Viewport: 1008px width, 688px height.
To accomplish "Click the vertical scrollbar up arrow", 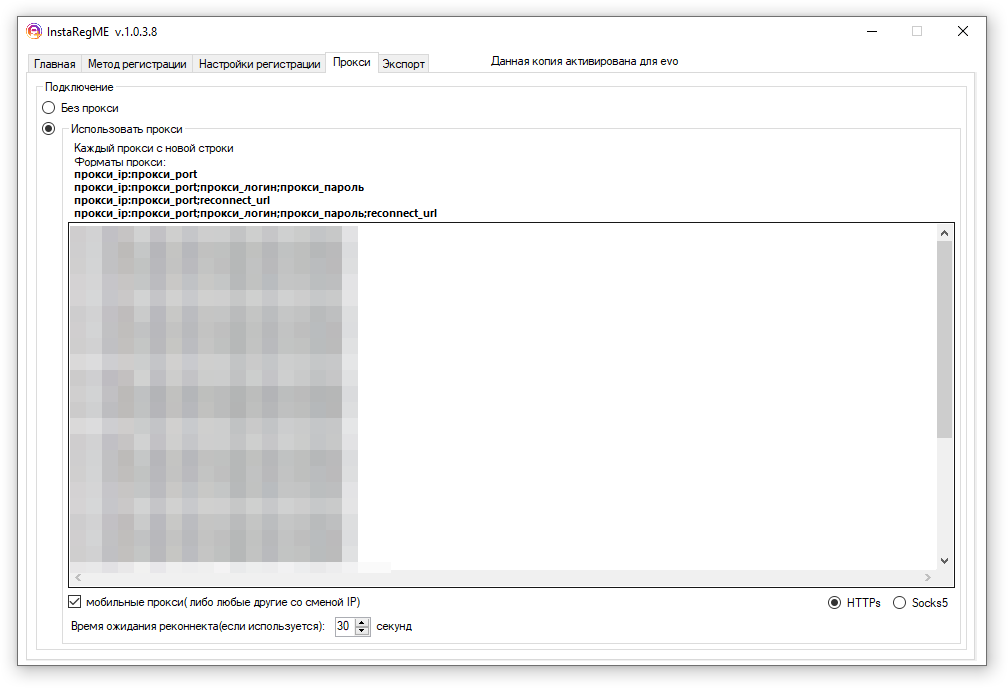I will tap(944, 233).
